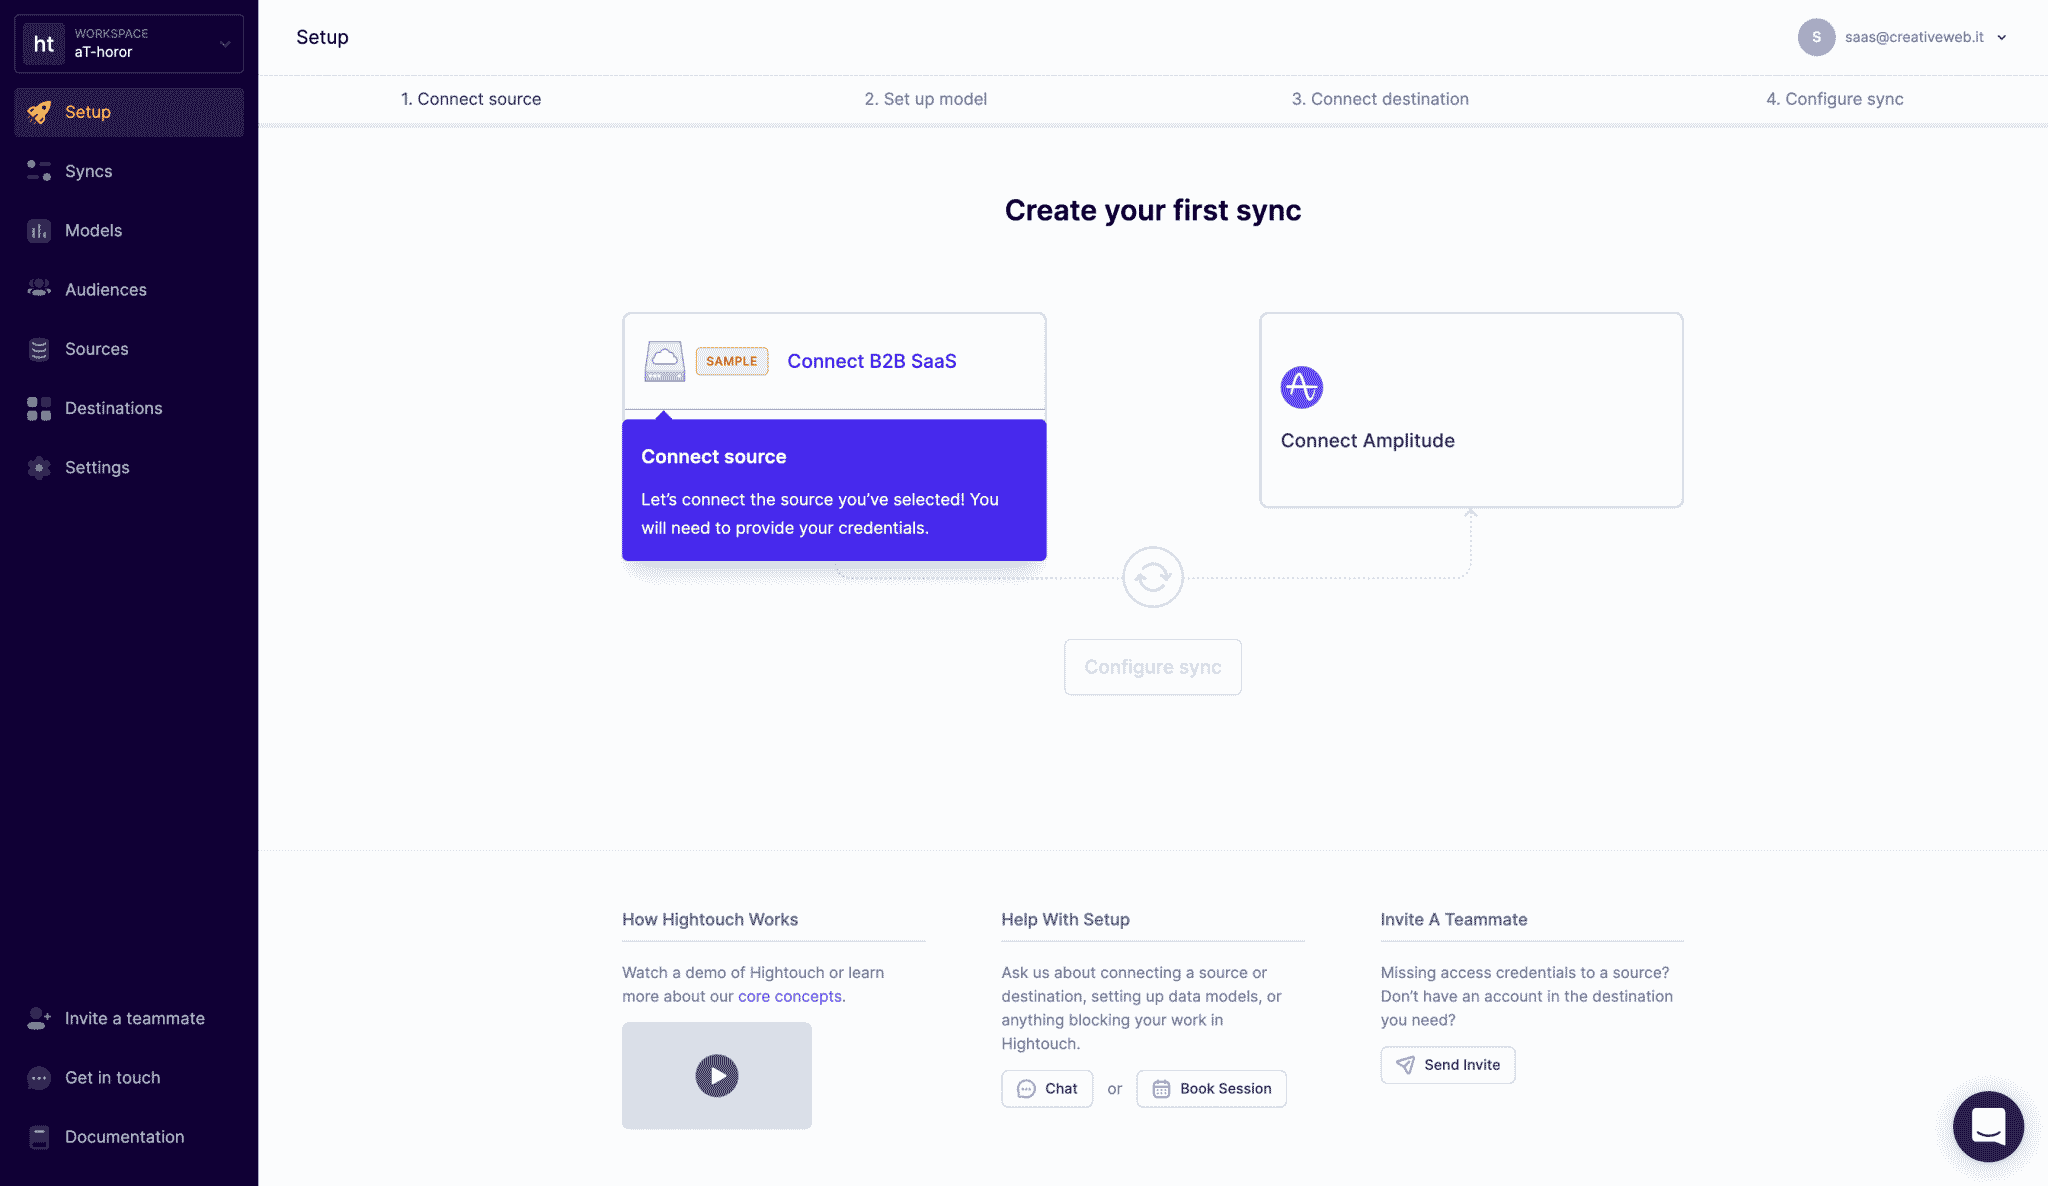Click the Setup page title

[322, 37]
